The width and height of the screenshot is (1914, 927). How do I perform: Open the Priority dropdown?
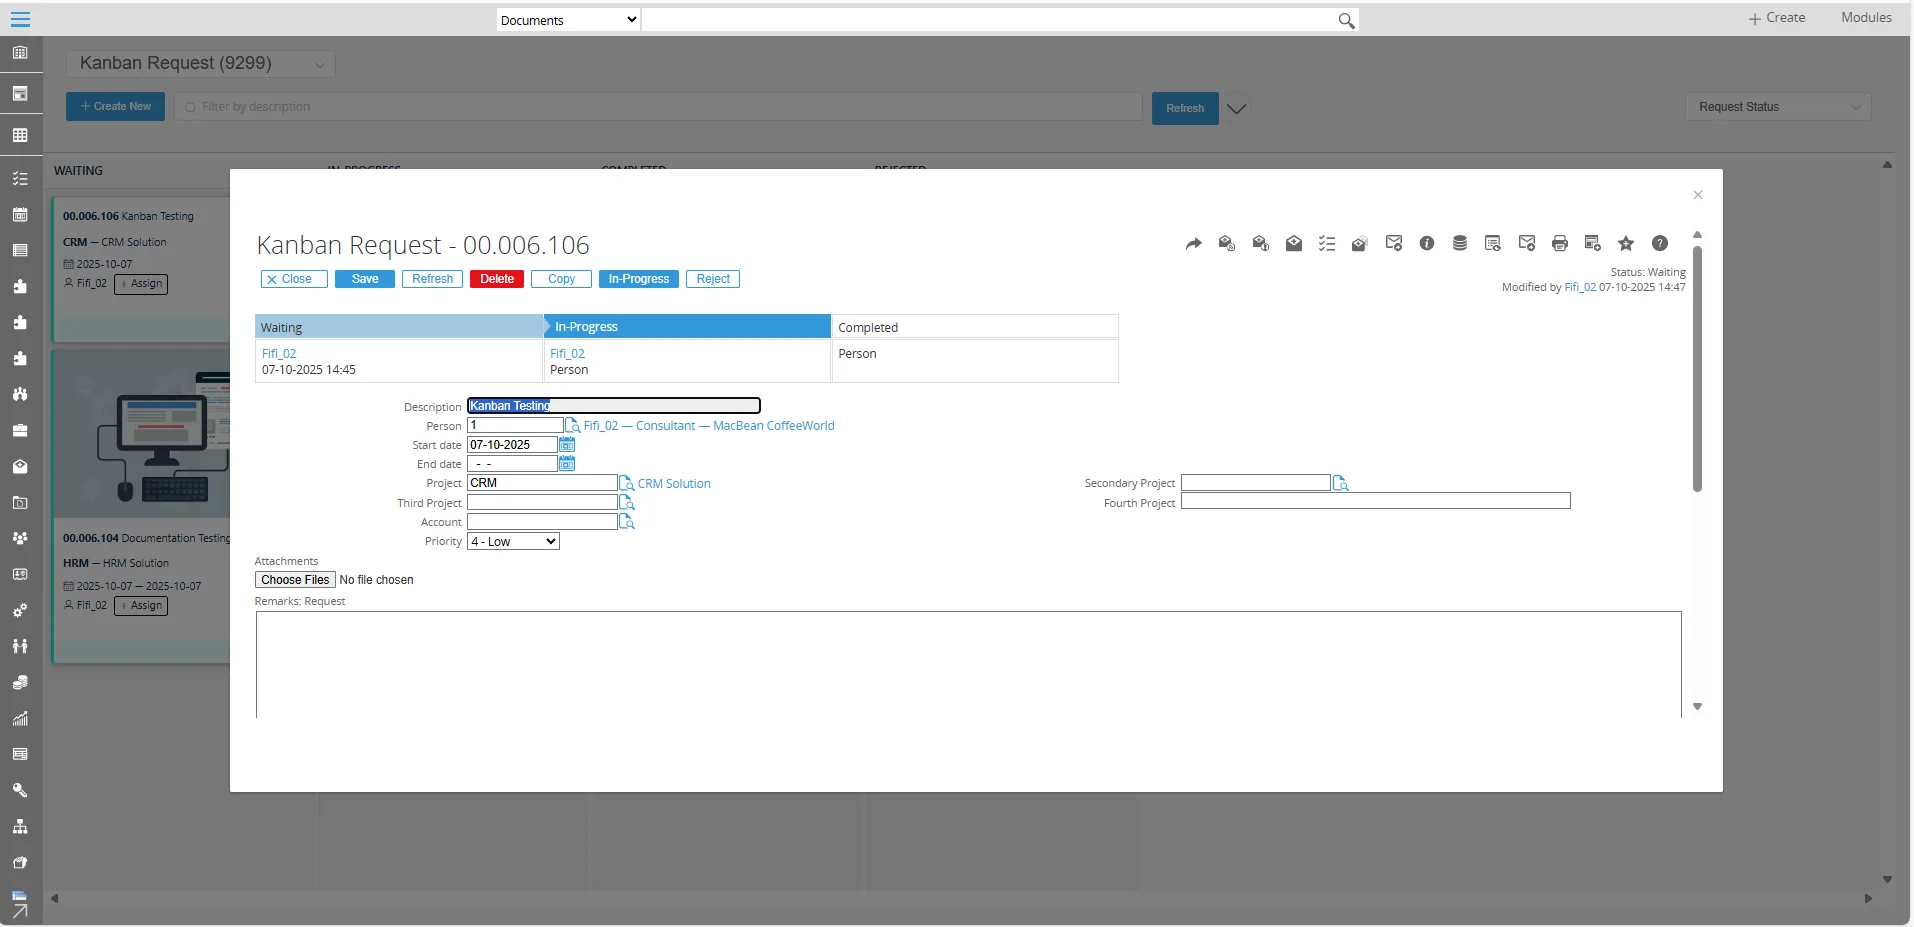(x=513, y=542)
